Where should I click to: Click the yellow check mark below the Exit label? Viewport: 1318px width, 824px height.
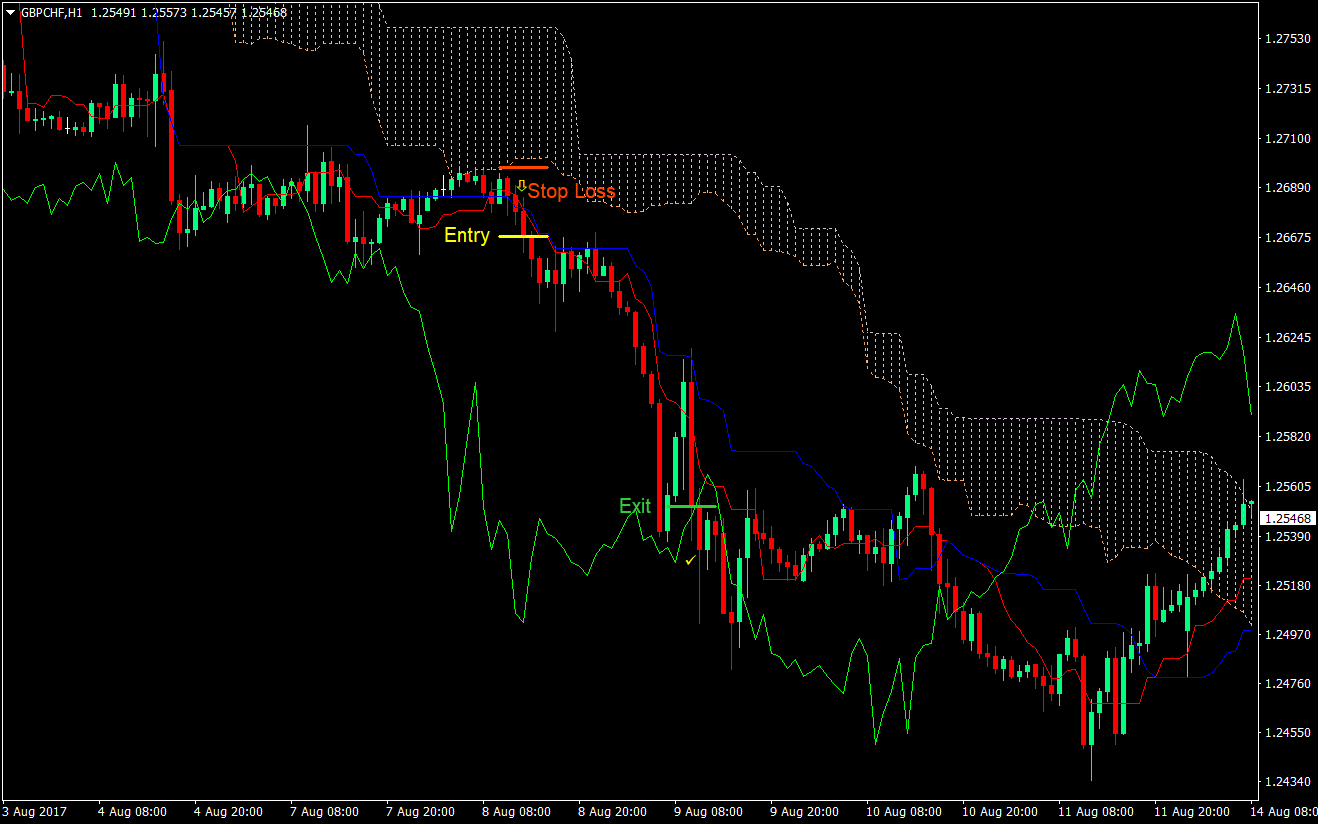[690, 561]
